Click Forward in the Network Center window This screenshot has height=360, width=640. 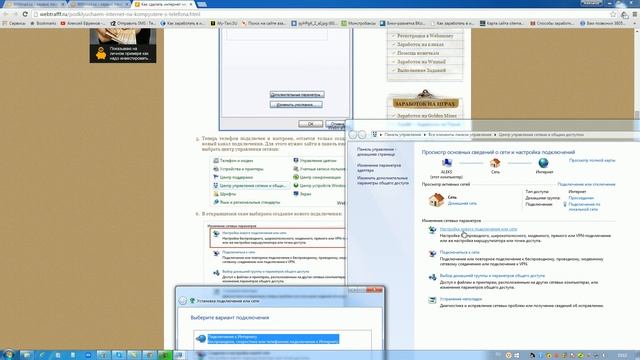(362, 134)
